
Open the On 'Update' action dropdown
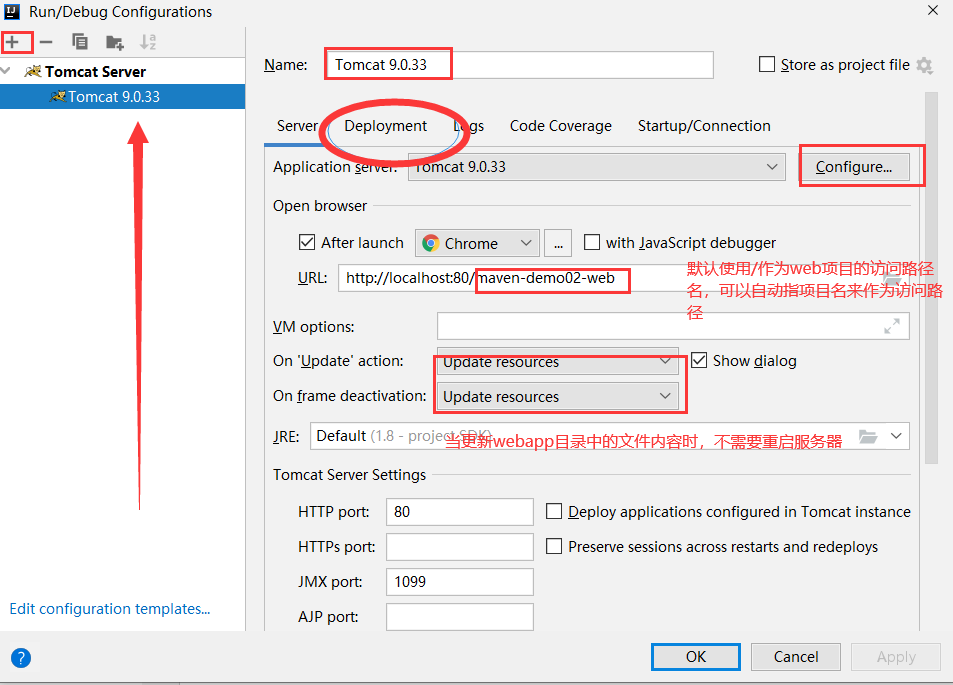[x=557, y=361]
